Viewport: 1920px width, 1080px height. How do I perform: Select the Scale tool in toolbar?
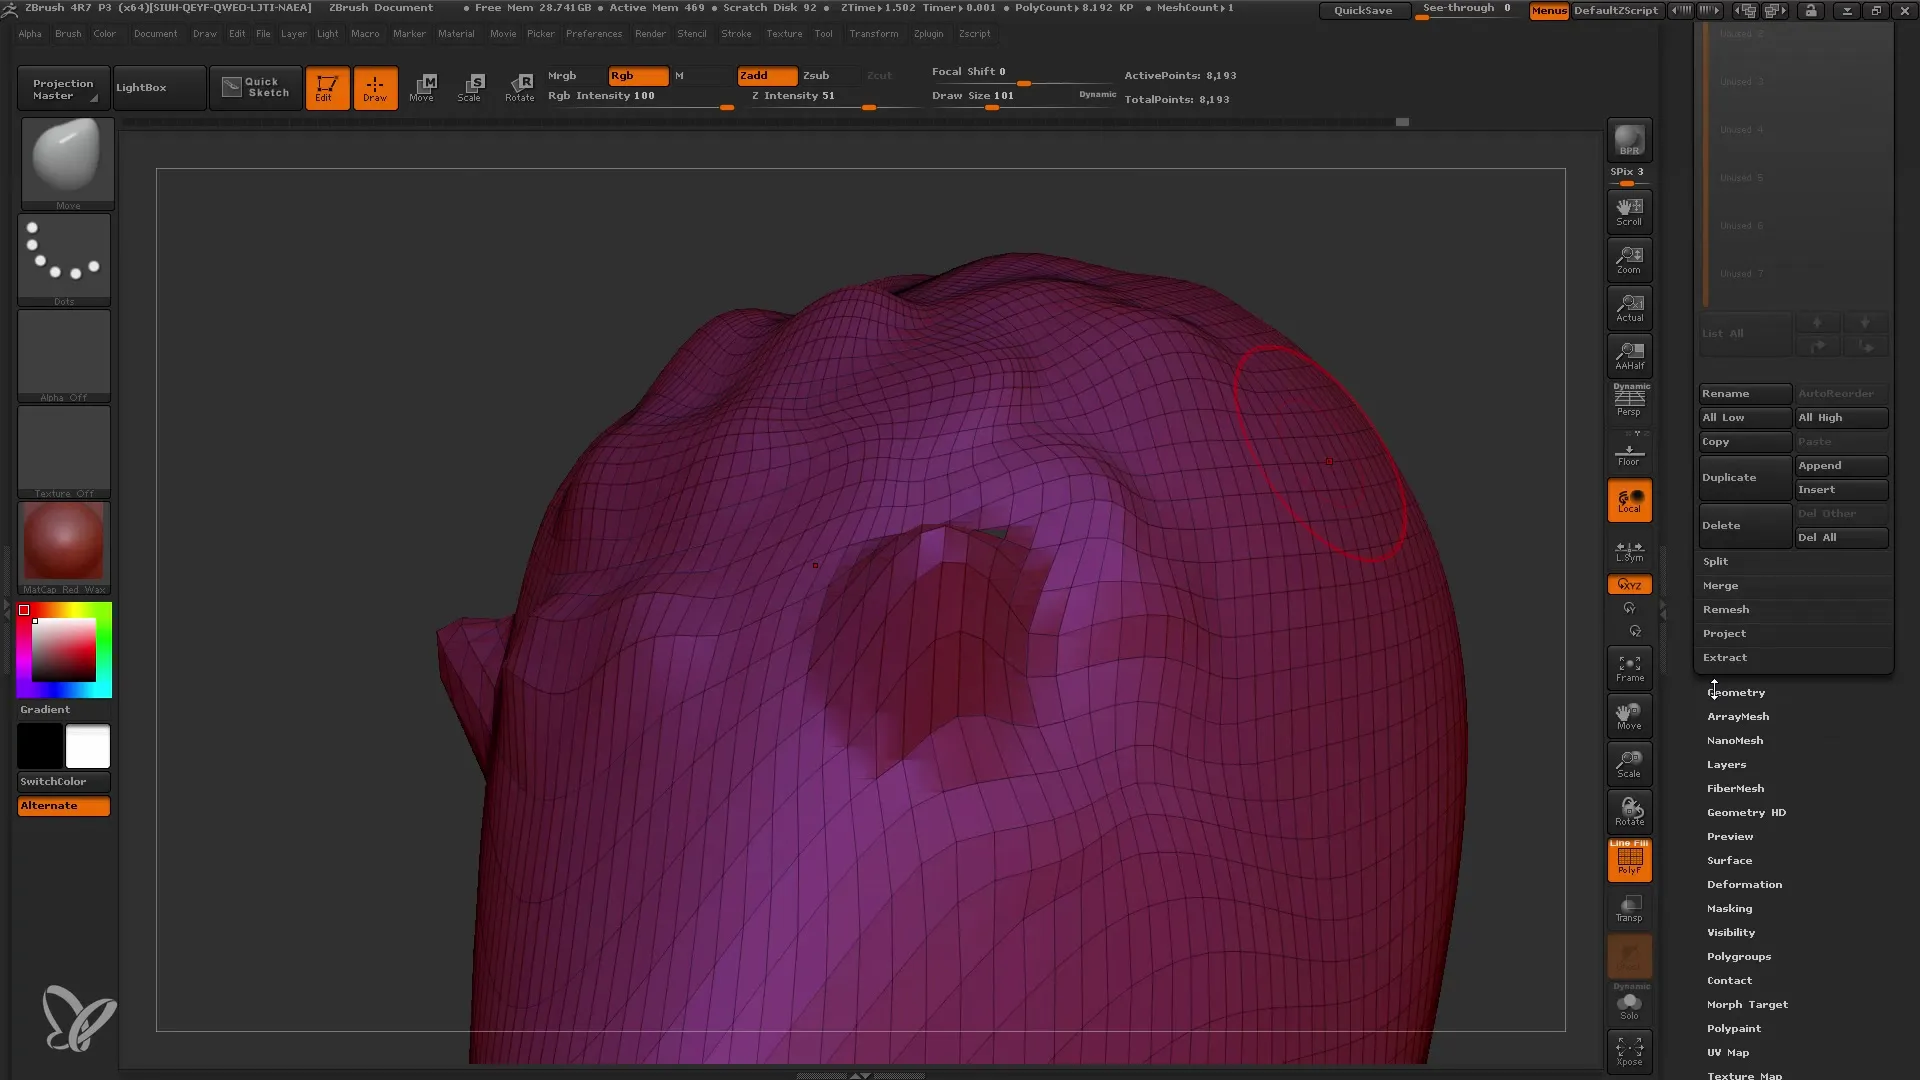point(471,86)
